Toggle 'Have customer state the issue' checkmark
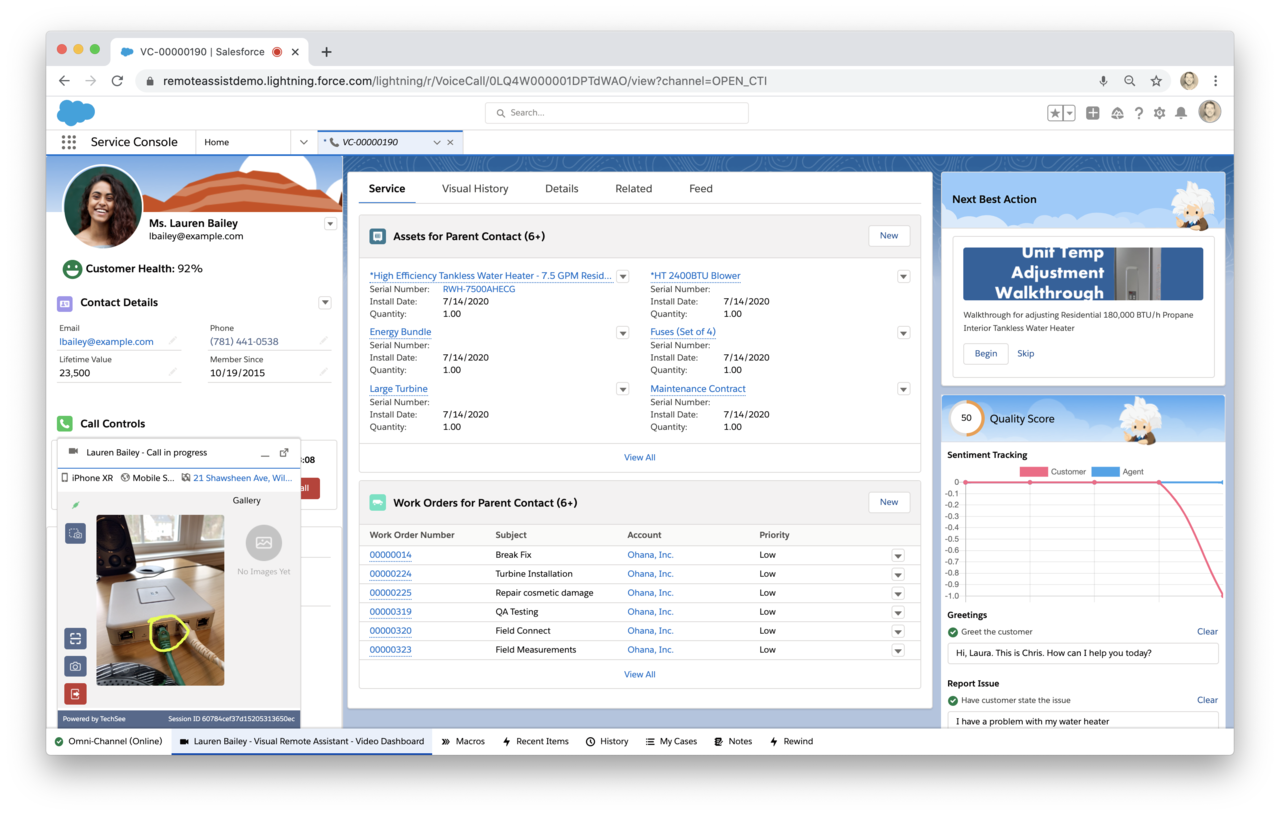This screenshot has width=1280, height=816. click(953, 700)
